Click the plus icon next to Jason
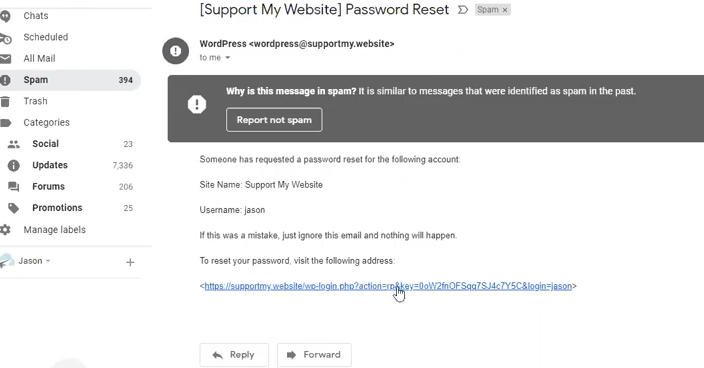 coord(130,263)
